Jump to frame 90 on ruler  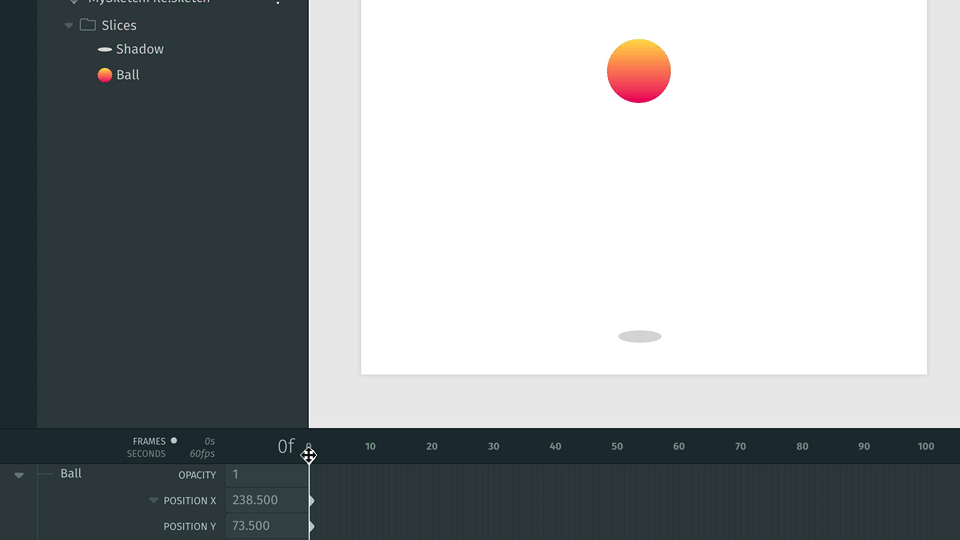click(x=864, y=446)
